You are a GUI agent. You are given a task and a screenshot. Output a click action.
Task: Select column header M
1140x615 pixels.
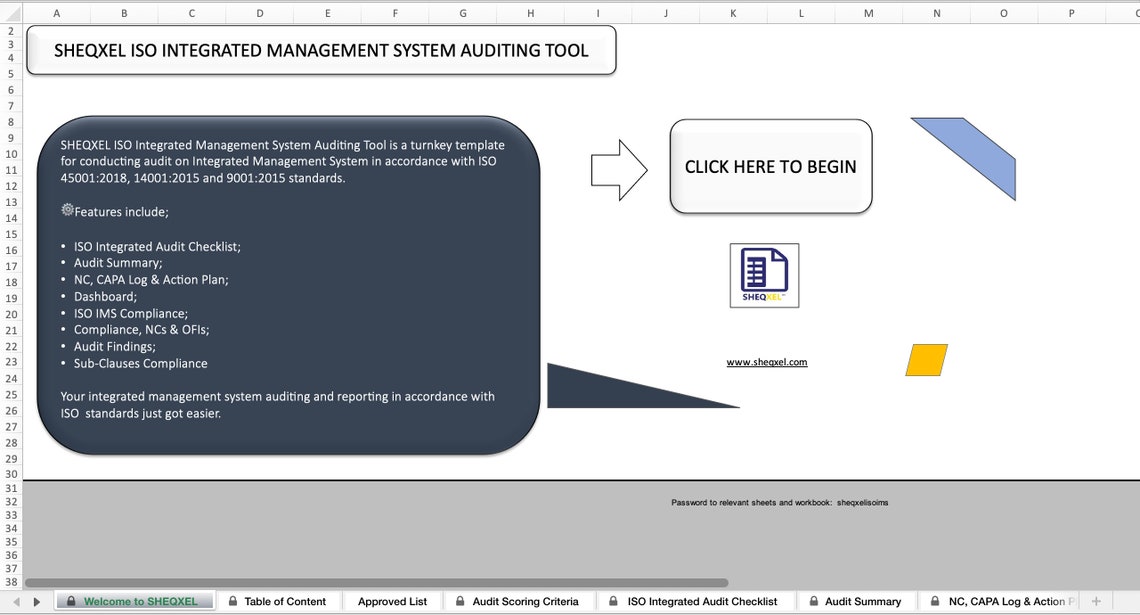click(x=867, y=13)
